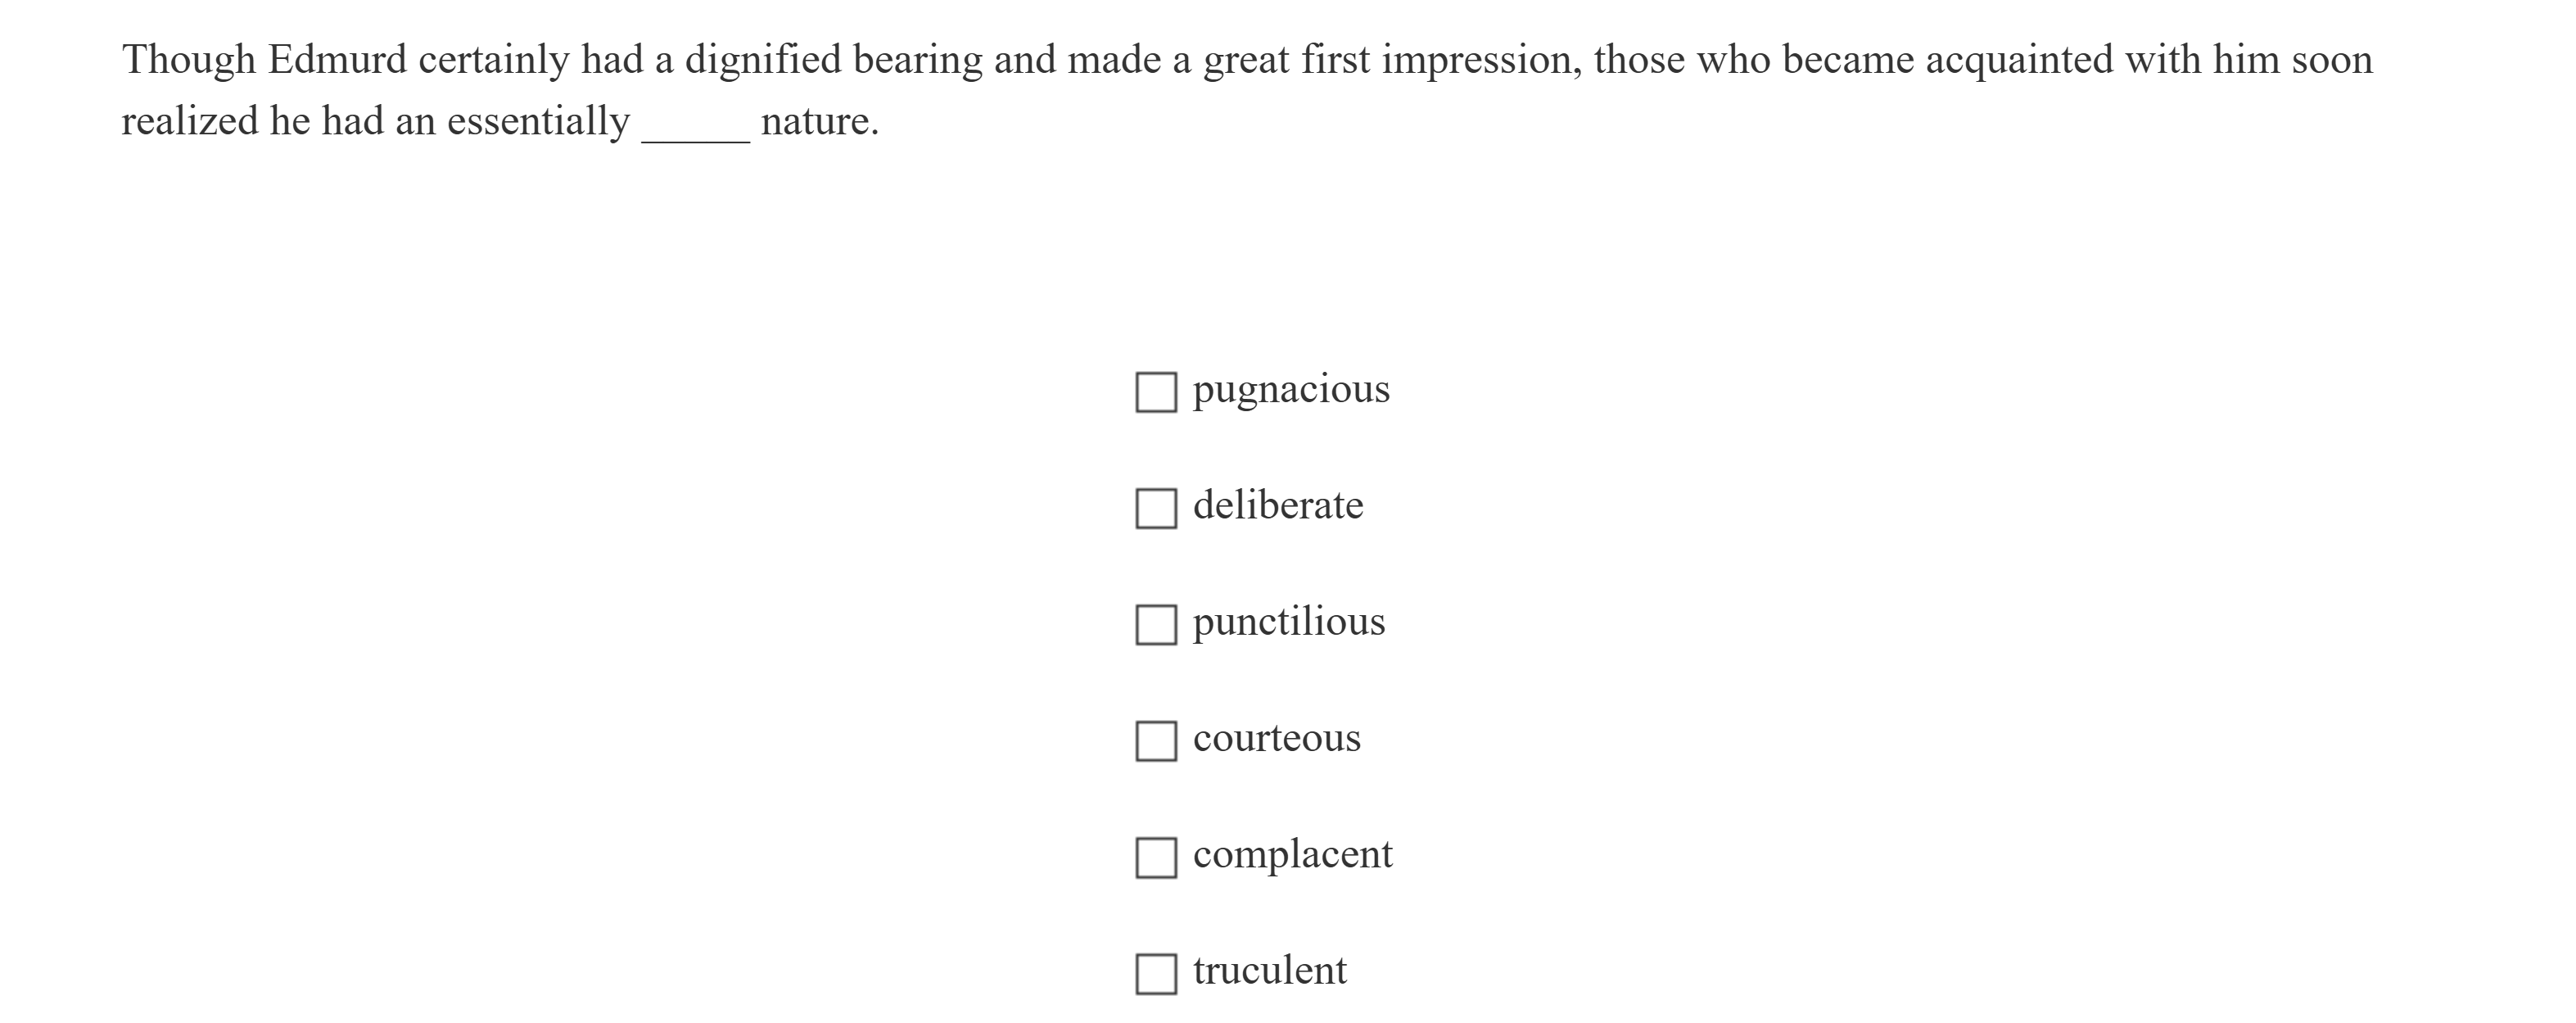
Task: Check the deliberate checkbox
Action: [x=1155, y=509]
